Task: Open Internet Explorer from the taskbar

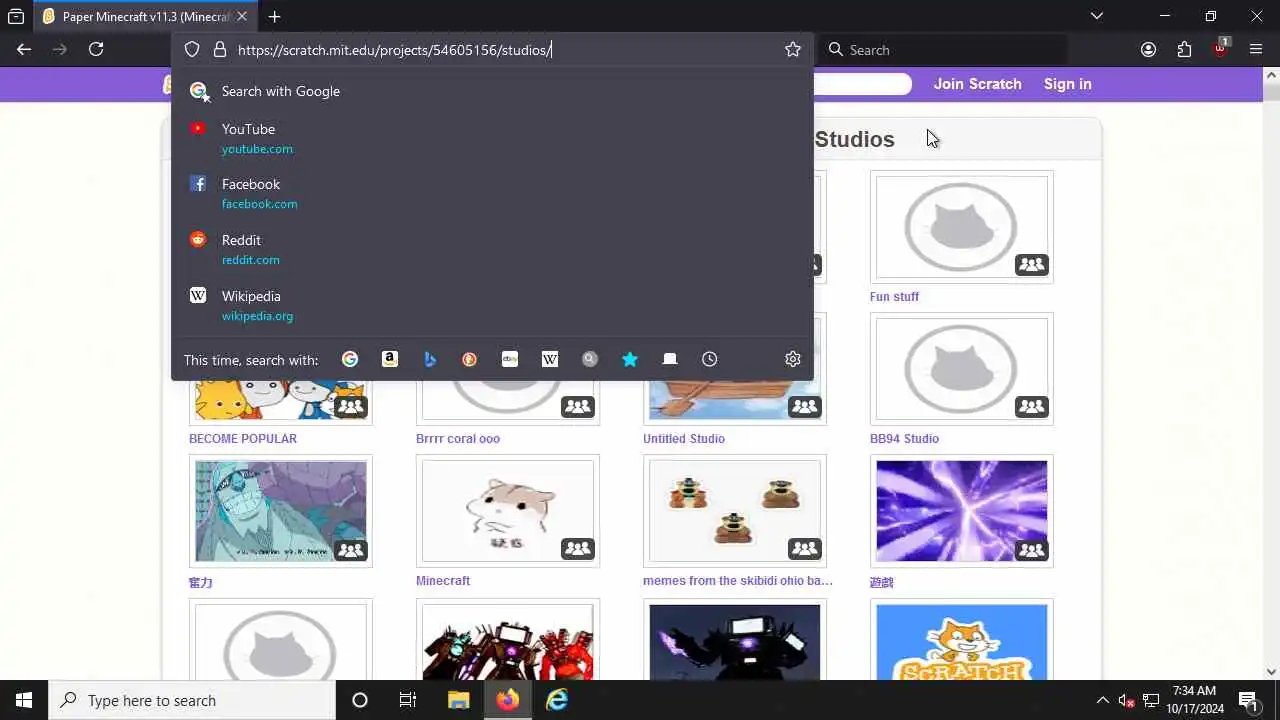Action: 557,700
